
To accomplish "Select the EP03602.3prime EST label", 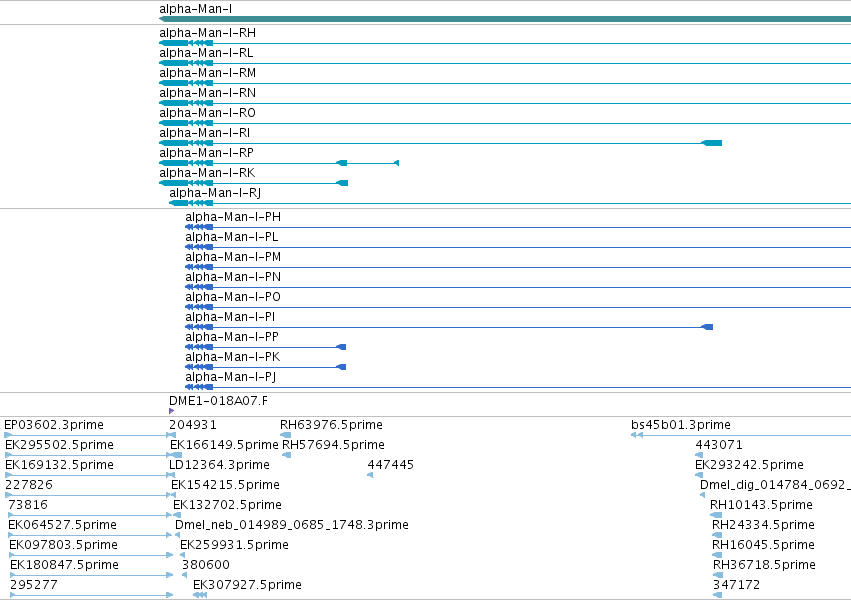I will 54,425.
